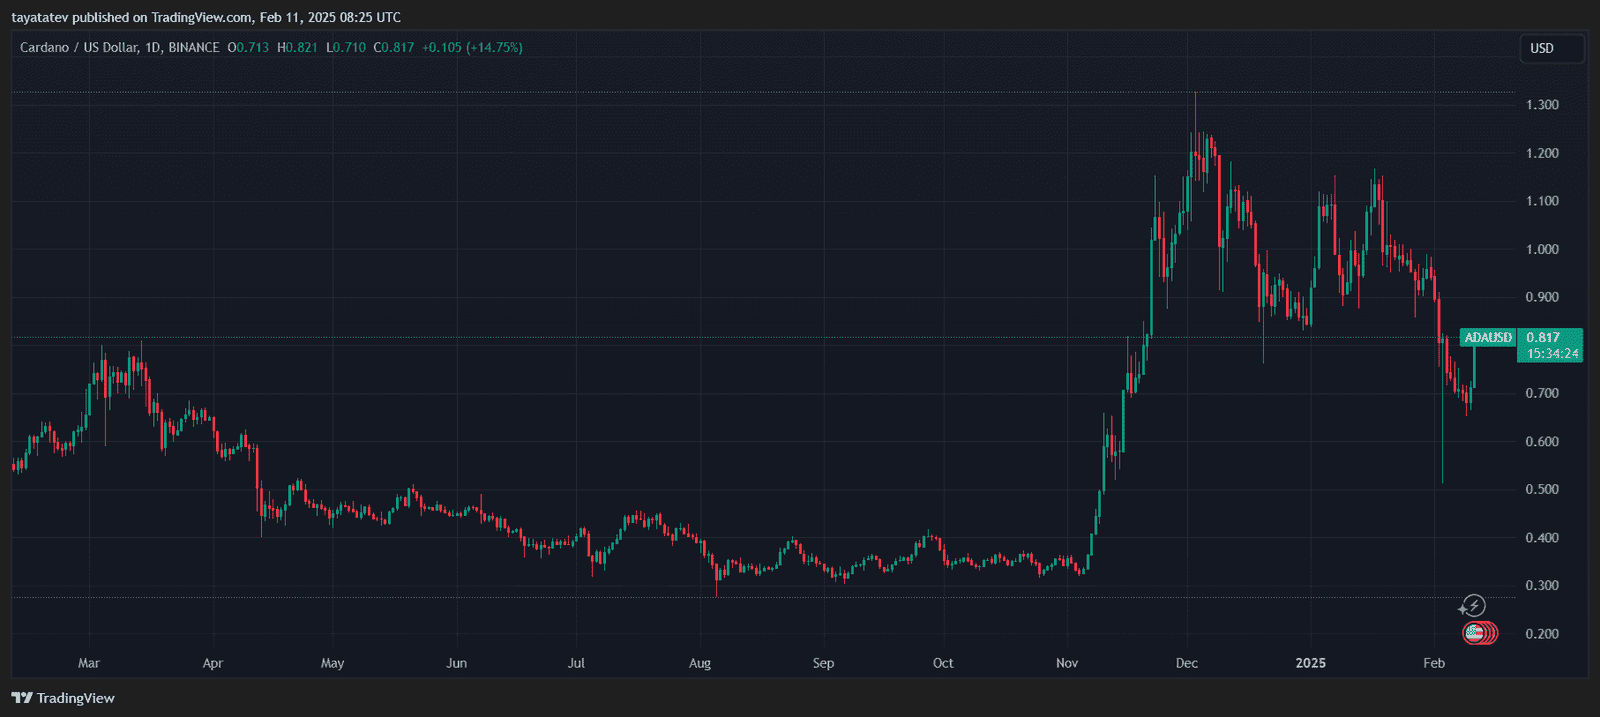Click the 15:34:24 bar countdown timer
This screenshot has width=1600, height=717.
pyautogui.click(x=1551, y=353)
